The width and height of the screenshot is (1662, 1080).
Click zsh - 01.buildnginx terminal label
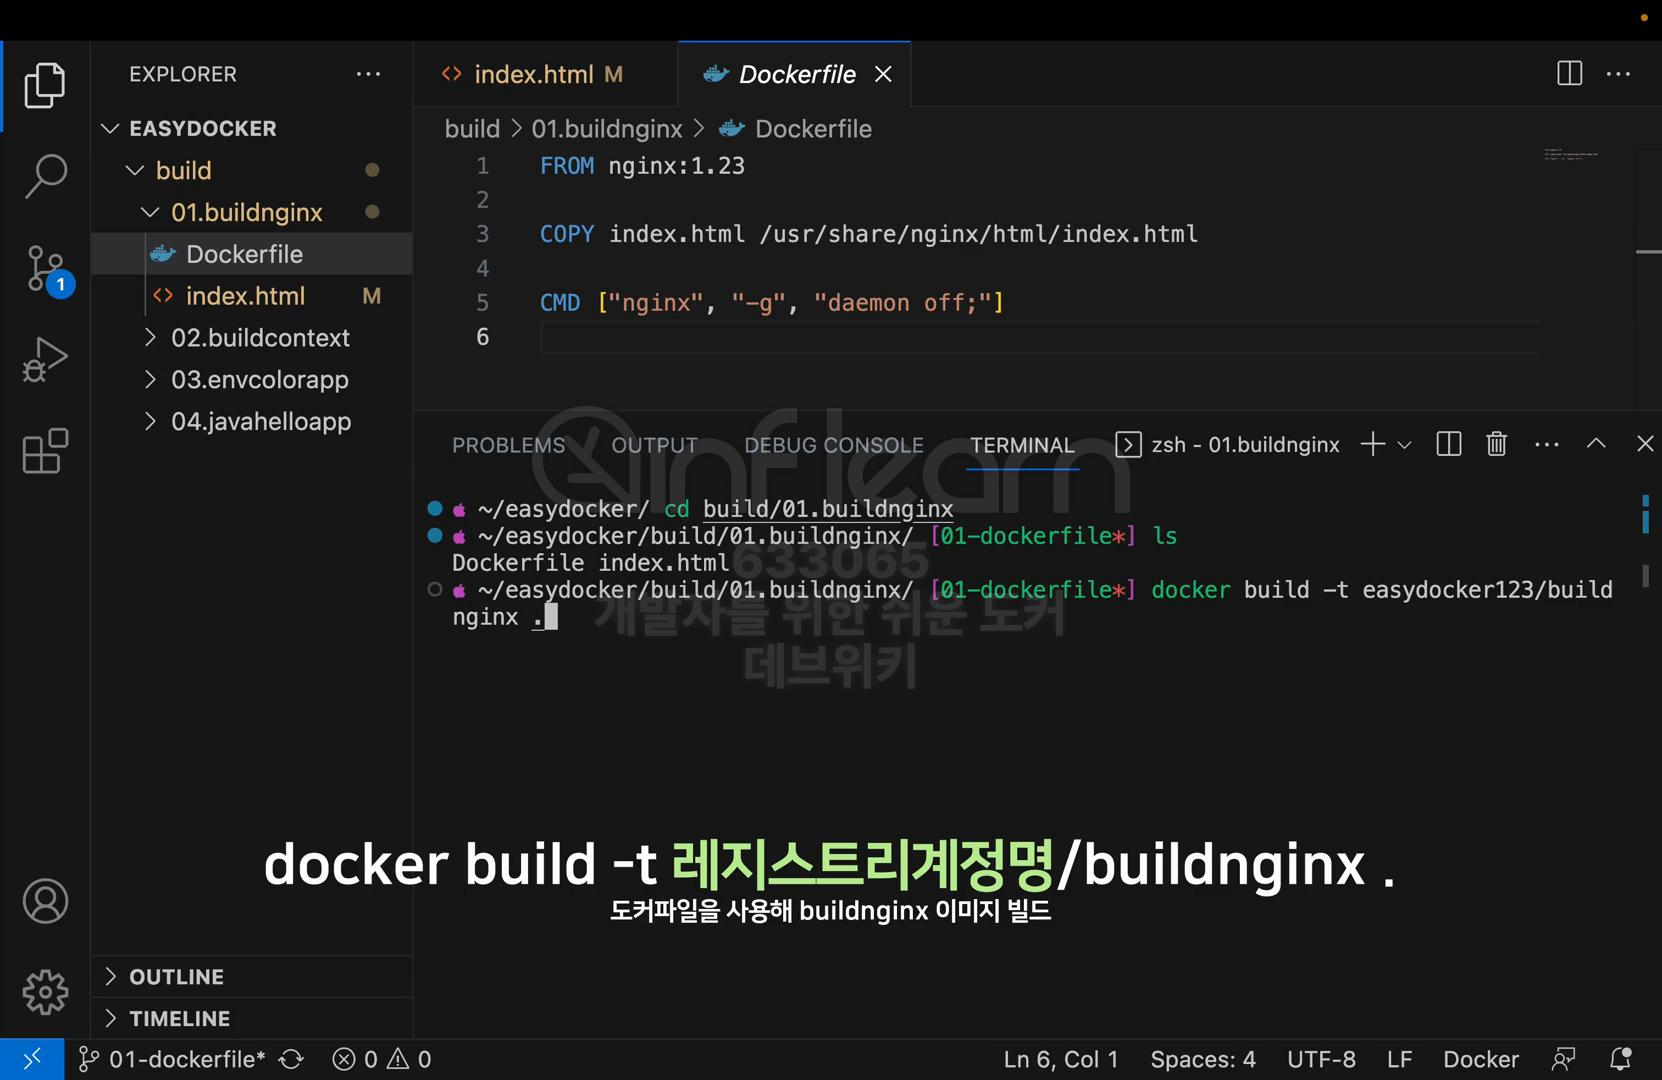click(x=1228, y=445)
